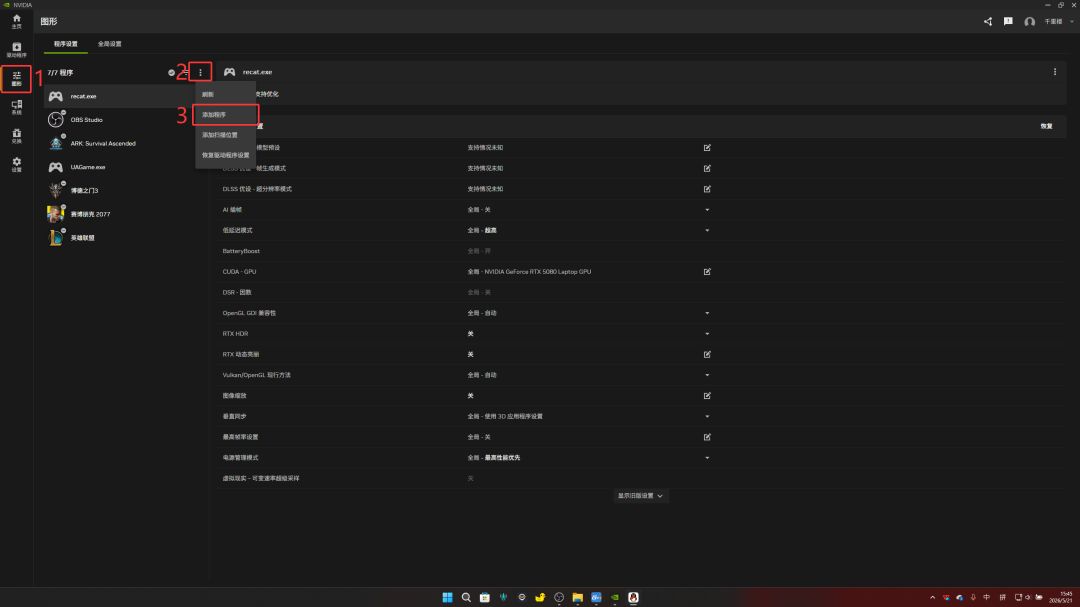This screenshot has height=607, width=1080.
Task: Open the 系统 system section in the sidebar
Action: [17, 107]
